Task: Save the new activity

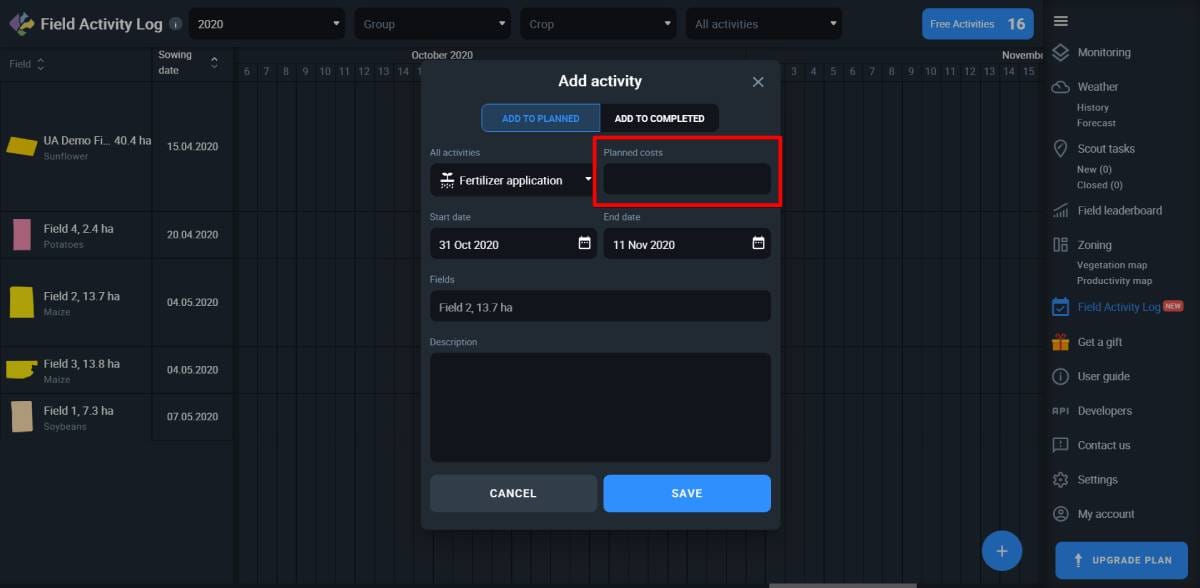Action: click(x=686, y=493)
